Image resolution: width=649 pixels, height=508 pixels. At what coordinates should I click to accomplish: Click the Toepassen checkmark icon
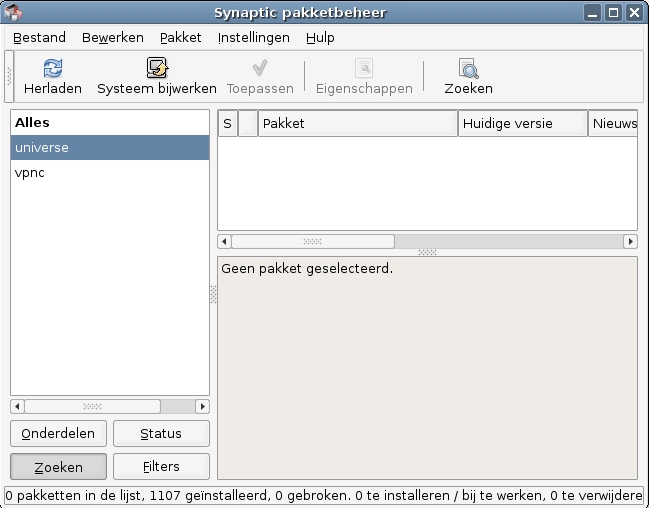[x=260, y=68]
